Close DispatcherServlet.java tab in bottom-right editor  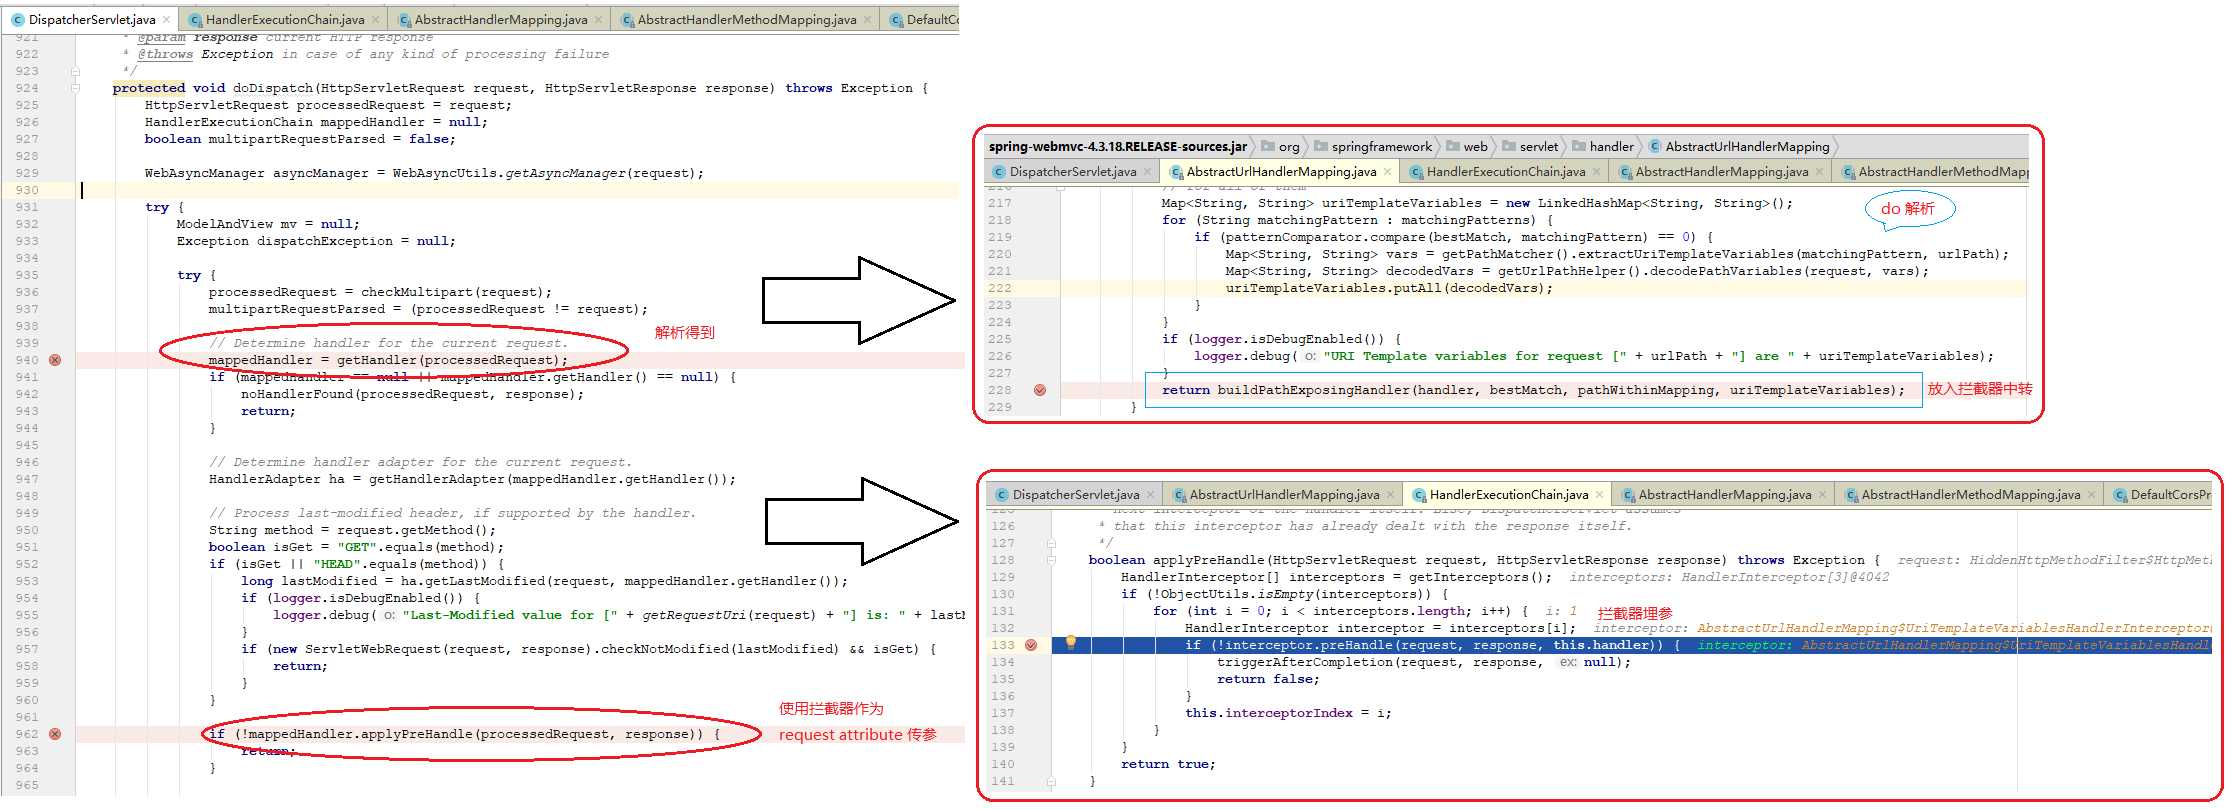click(x=1150, y=495)
